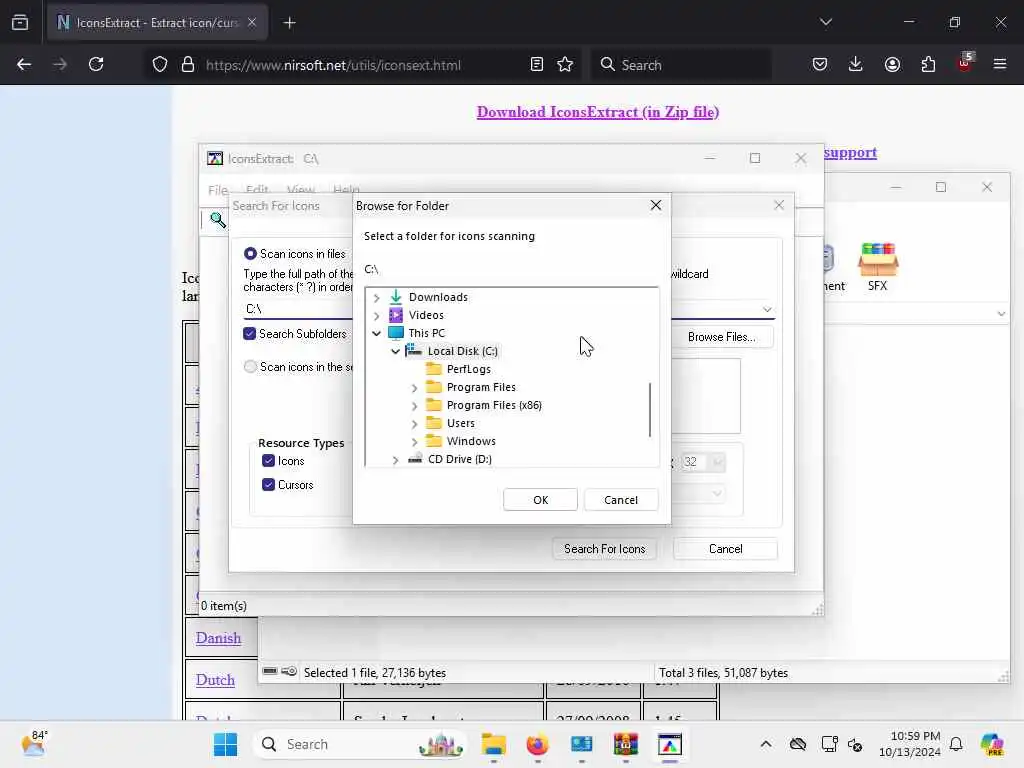
Task: Click the Windows taskbar Search box
Action: [x=360, y=744]
